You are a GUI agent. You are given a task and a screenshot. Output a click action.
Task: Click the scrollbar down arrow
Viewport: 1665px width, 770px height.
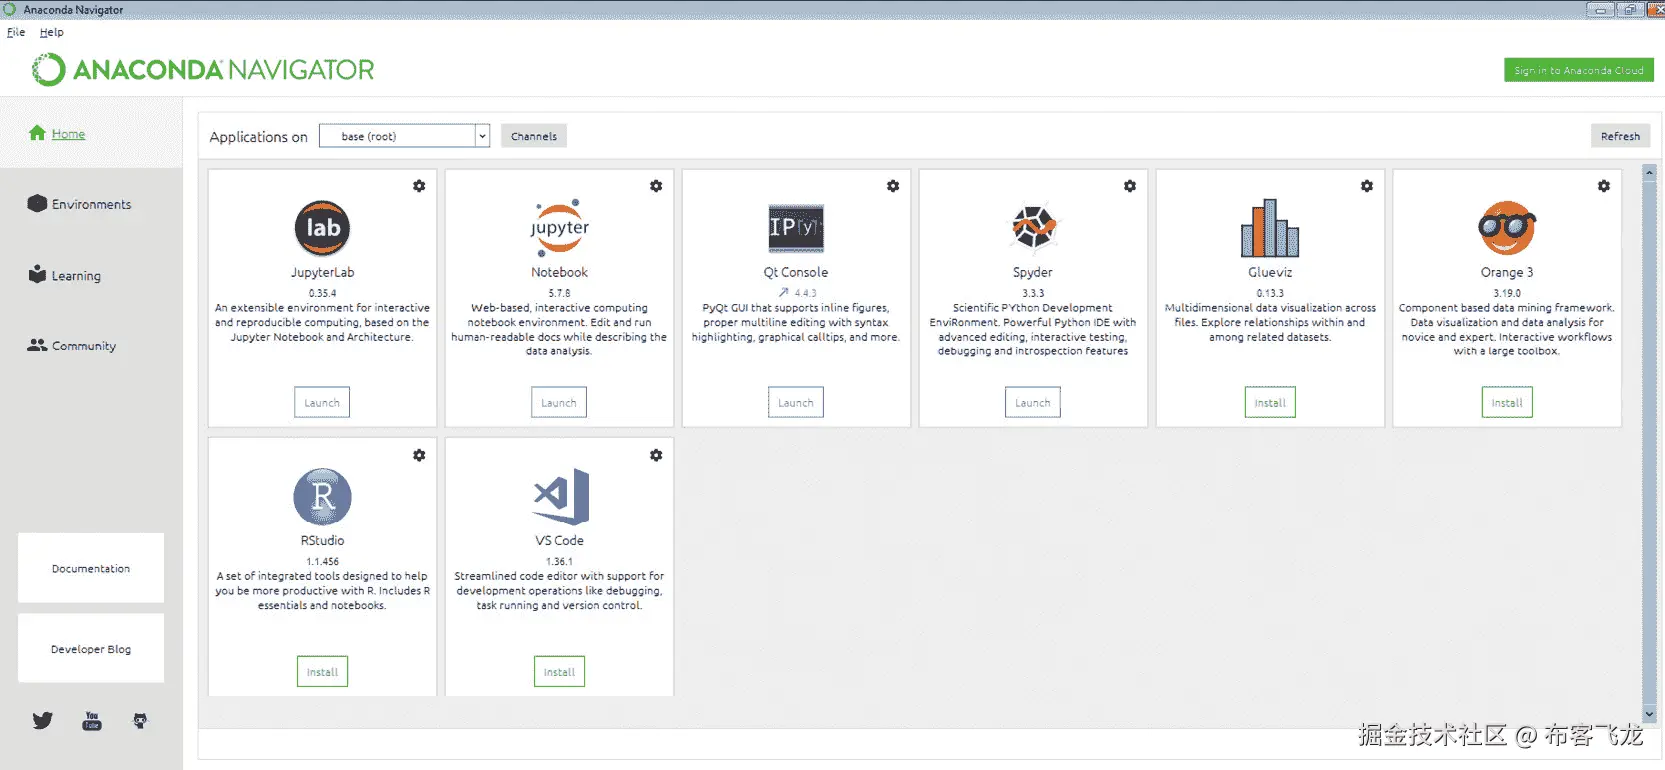coord(1650,715)
